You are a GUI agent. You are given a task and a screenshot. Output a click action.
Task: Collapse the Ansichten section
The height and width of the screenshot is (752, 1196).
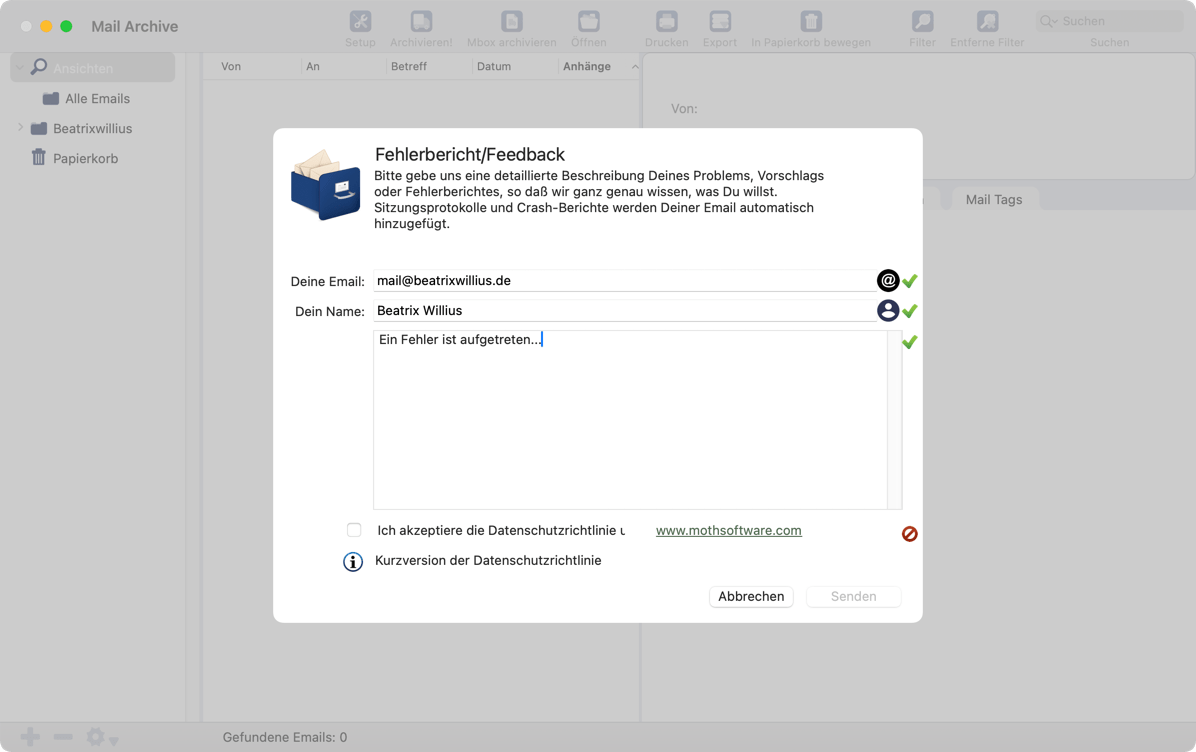tap(20, 68)
